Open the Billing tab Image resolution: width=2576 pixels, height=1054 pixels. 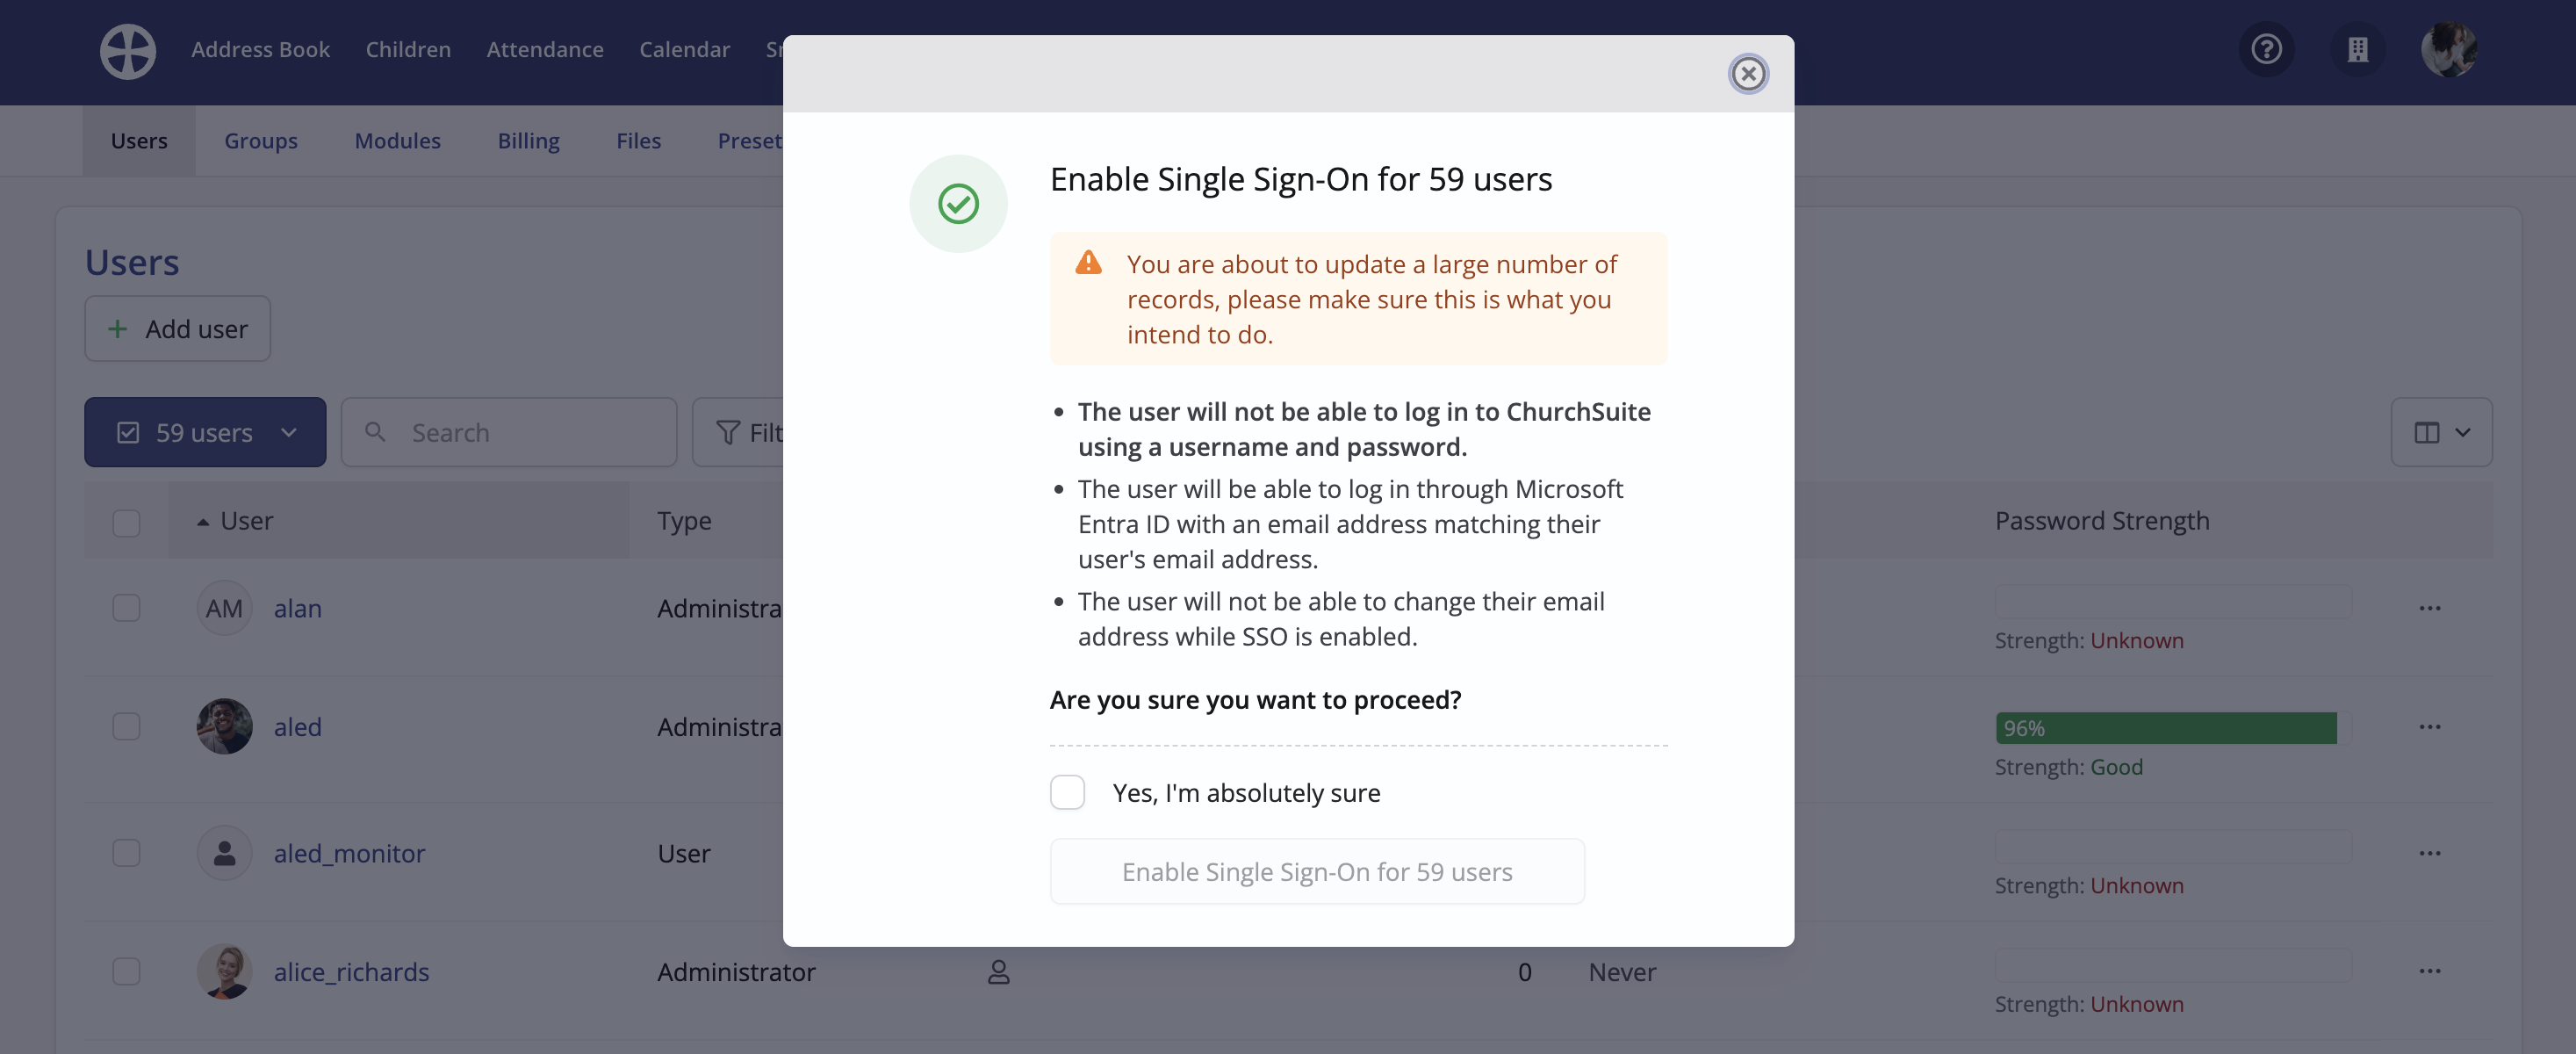pyautogui.click(x=528, y=141)
